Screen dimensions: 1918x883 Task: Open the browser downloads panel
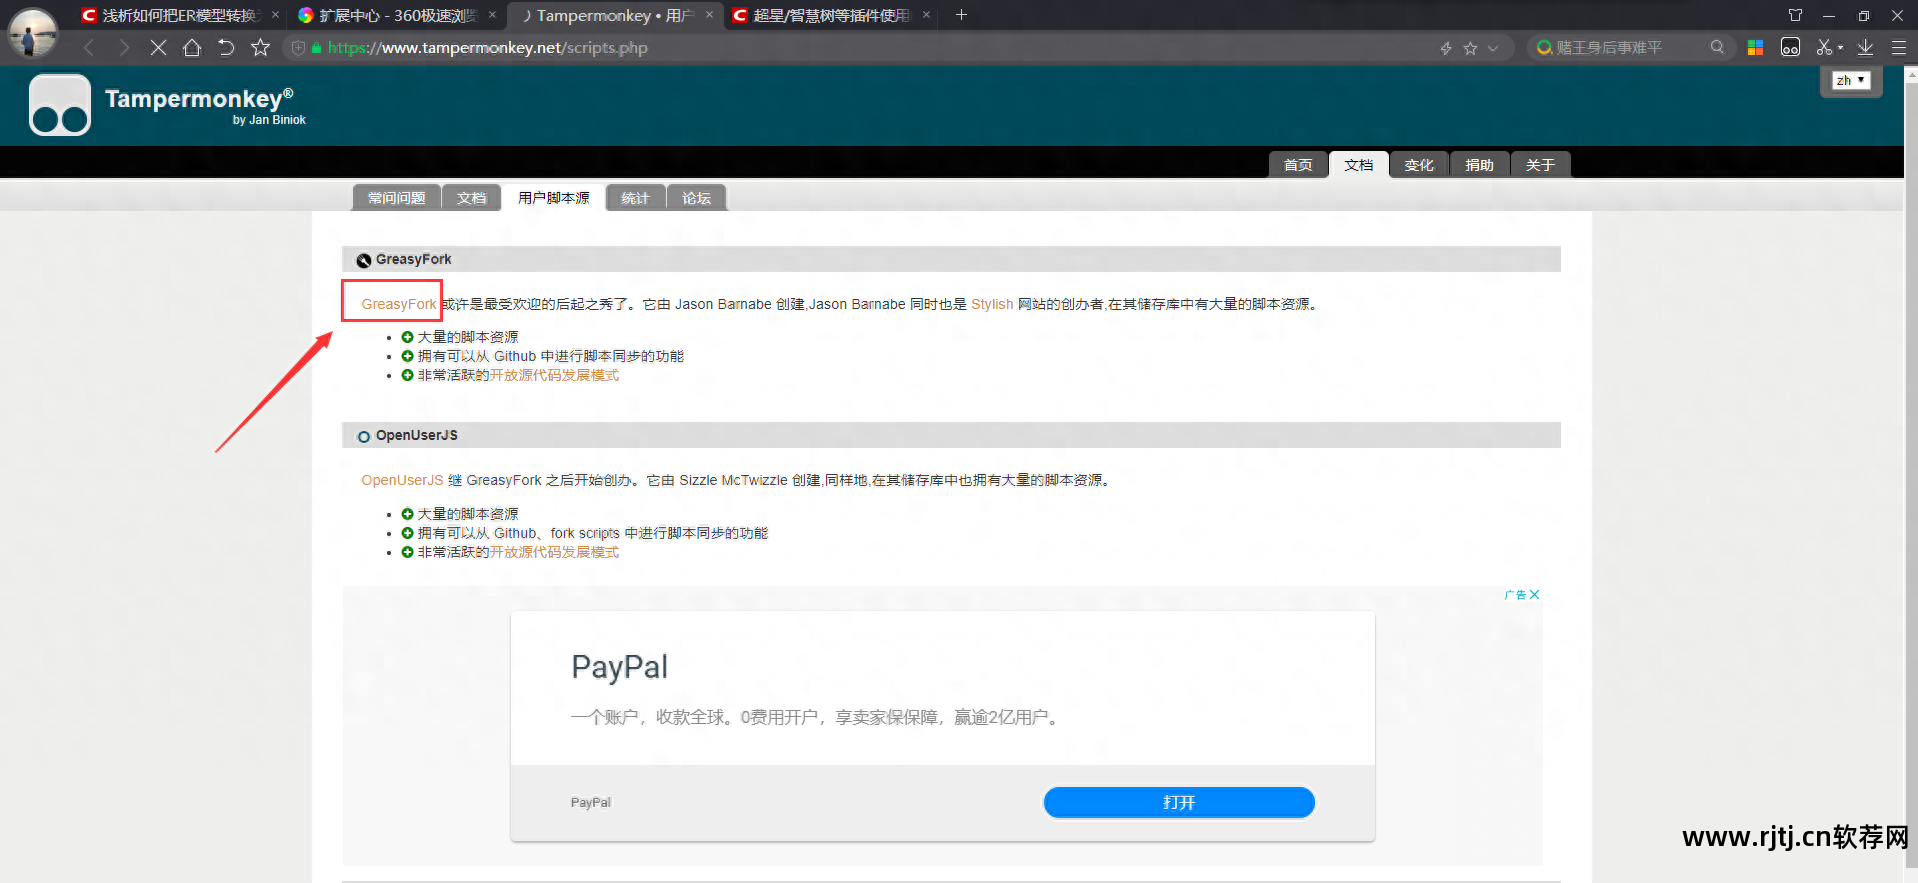pos(1865,47)
